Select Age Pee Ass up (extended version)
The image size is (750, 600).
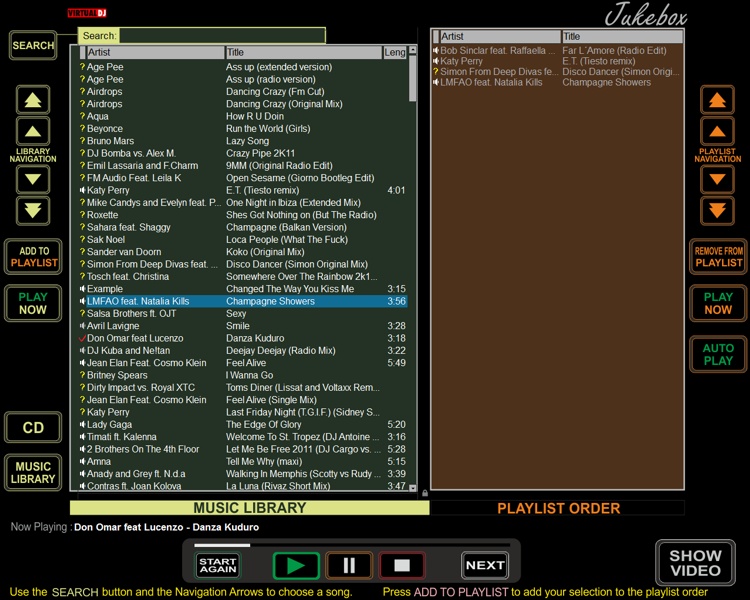pyautogui.click(x=243, y=67)
